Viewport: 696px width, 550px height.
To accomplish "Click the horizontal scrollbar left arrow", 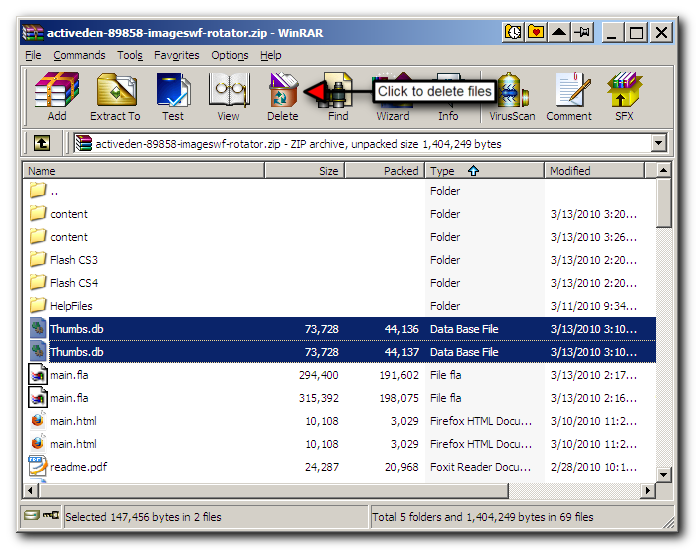I will click(30, 491).
